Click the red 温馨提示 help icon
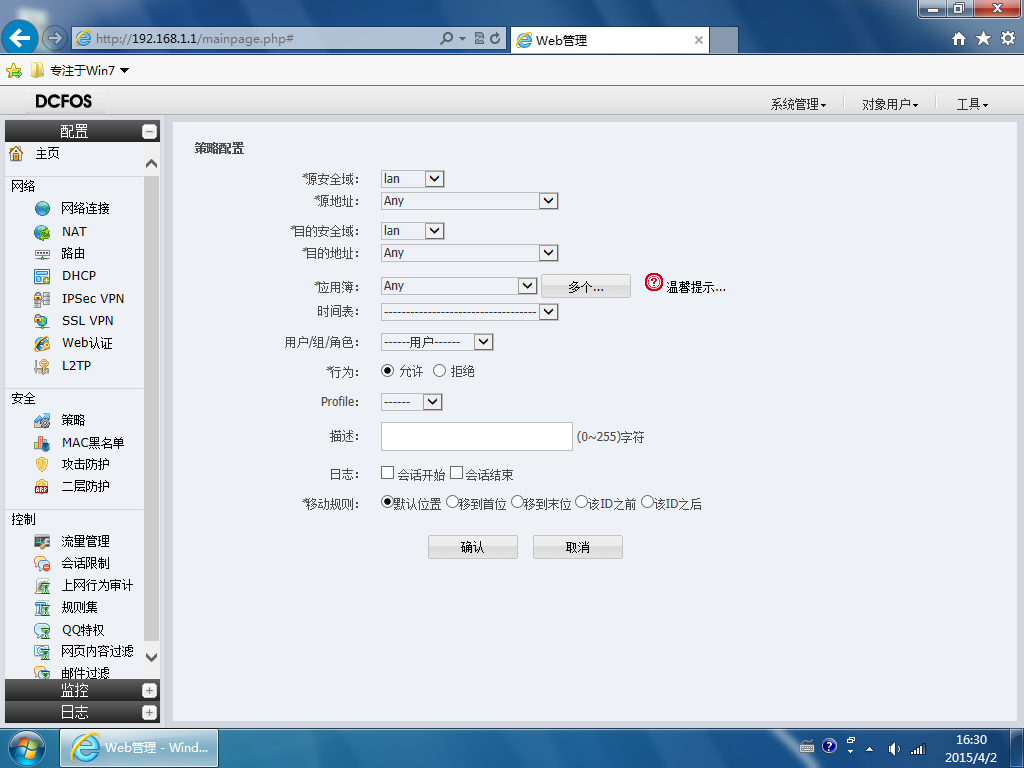This screenshot has height=768, width=1024. coord(654,282)
